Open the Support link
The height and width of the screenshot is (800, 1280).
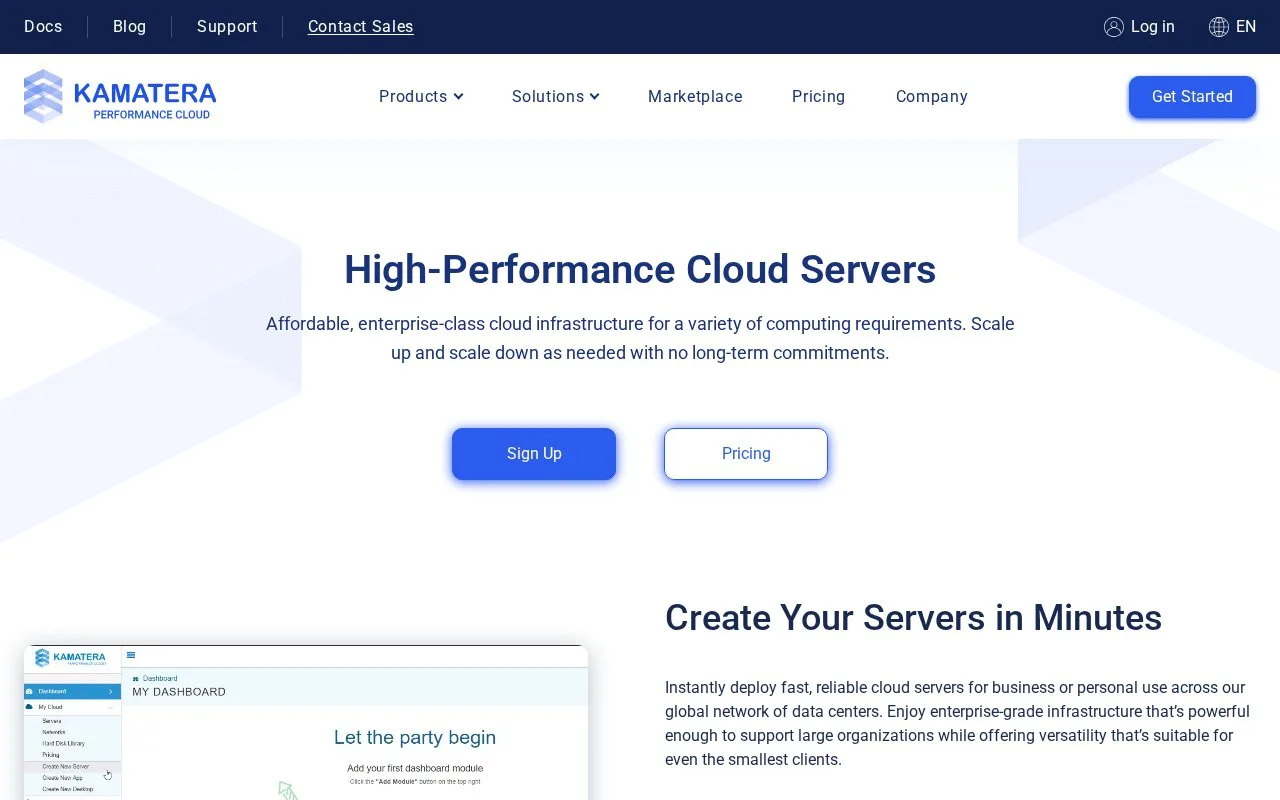pyautogui.click(x=227, y=27)
